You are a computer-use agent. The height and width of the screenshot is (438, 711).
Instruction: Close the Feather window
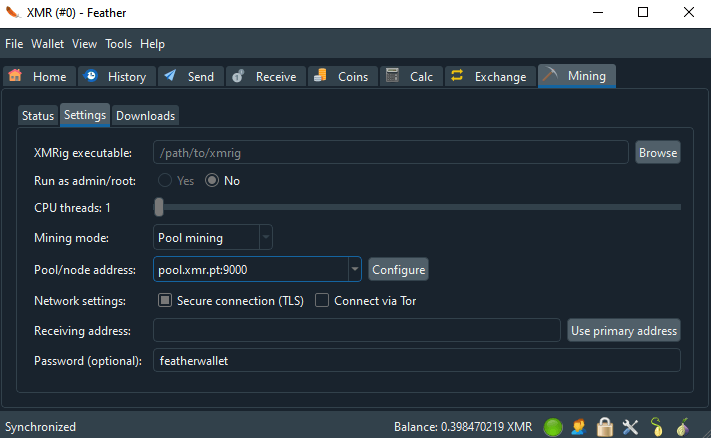tap(688, 12)
